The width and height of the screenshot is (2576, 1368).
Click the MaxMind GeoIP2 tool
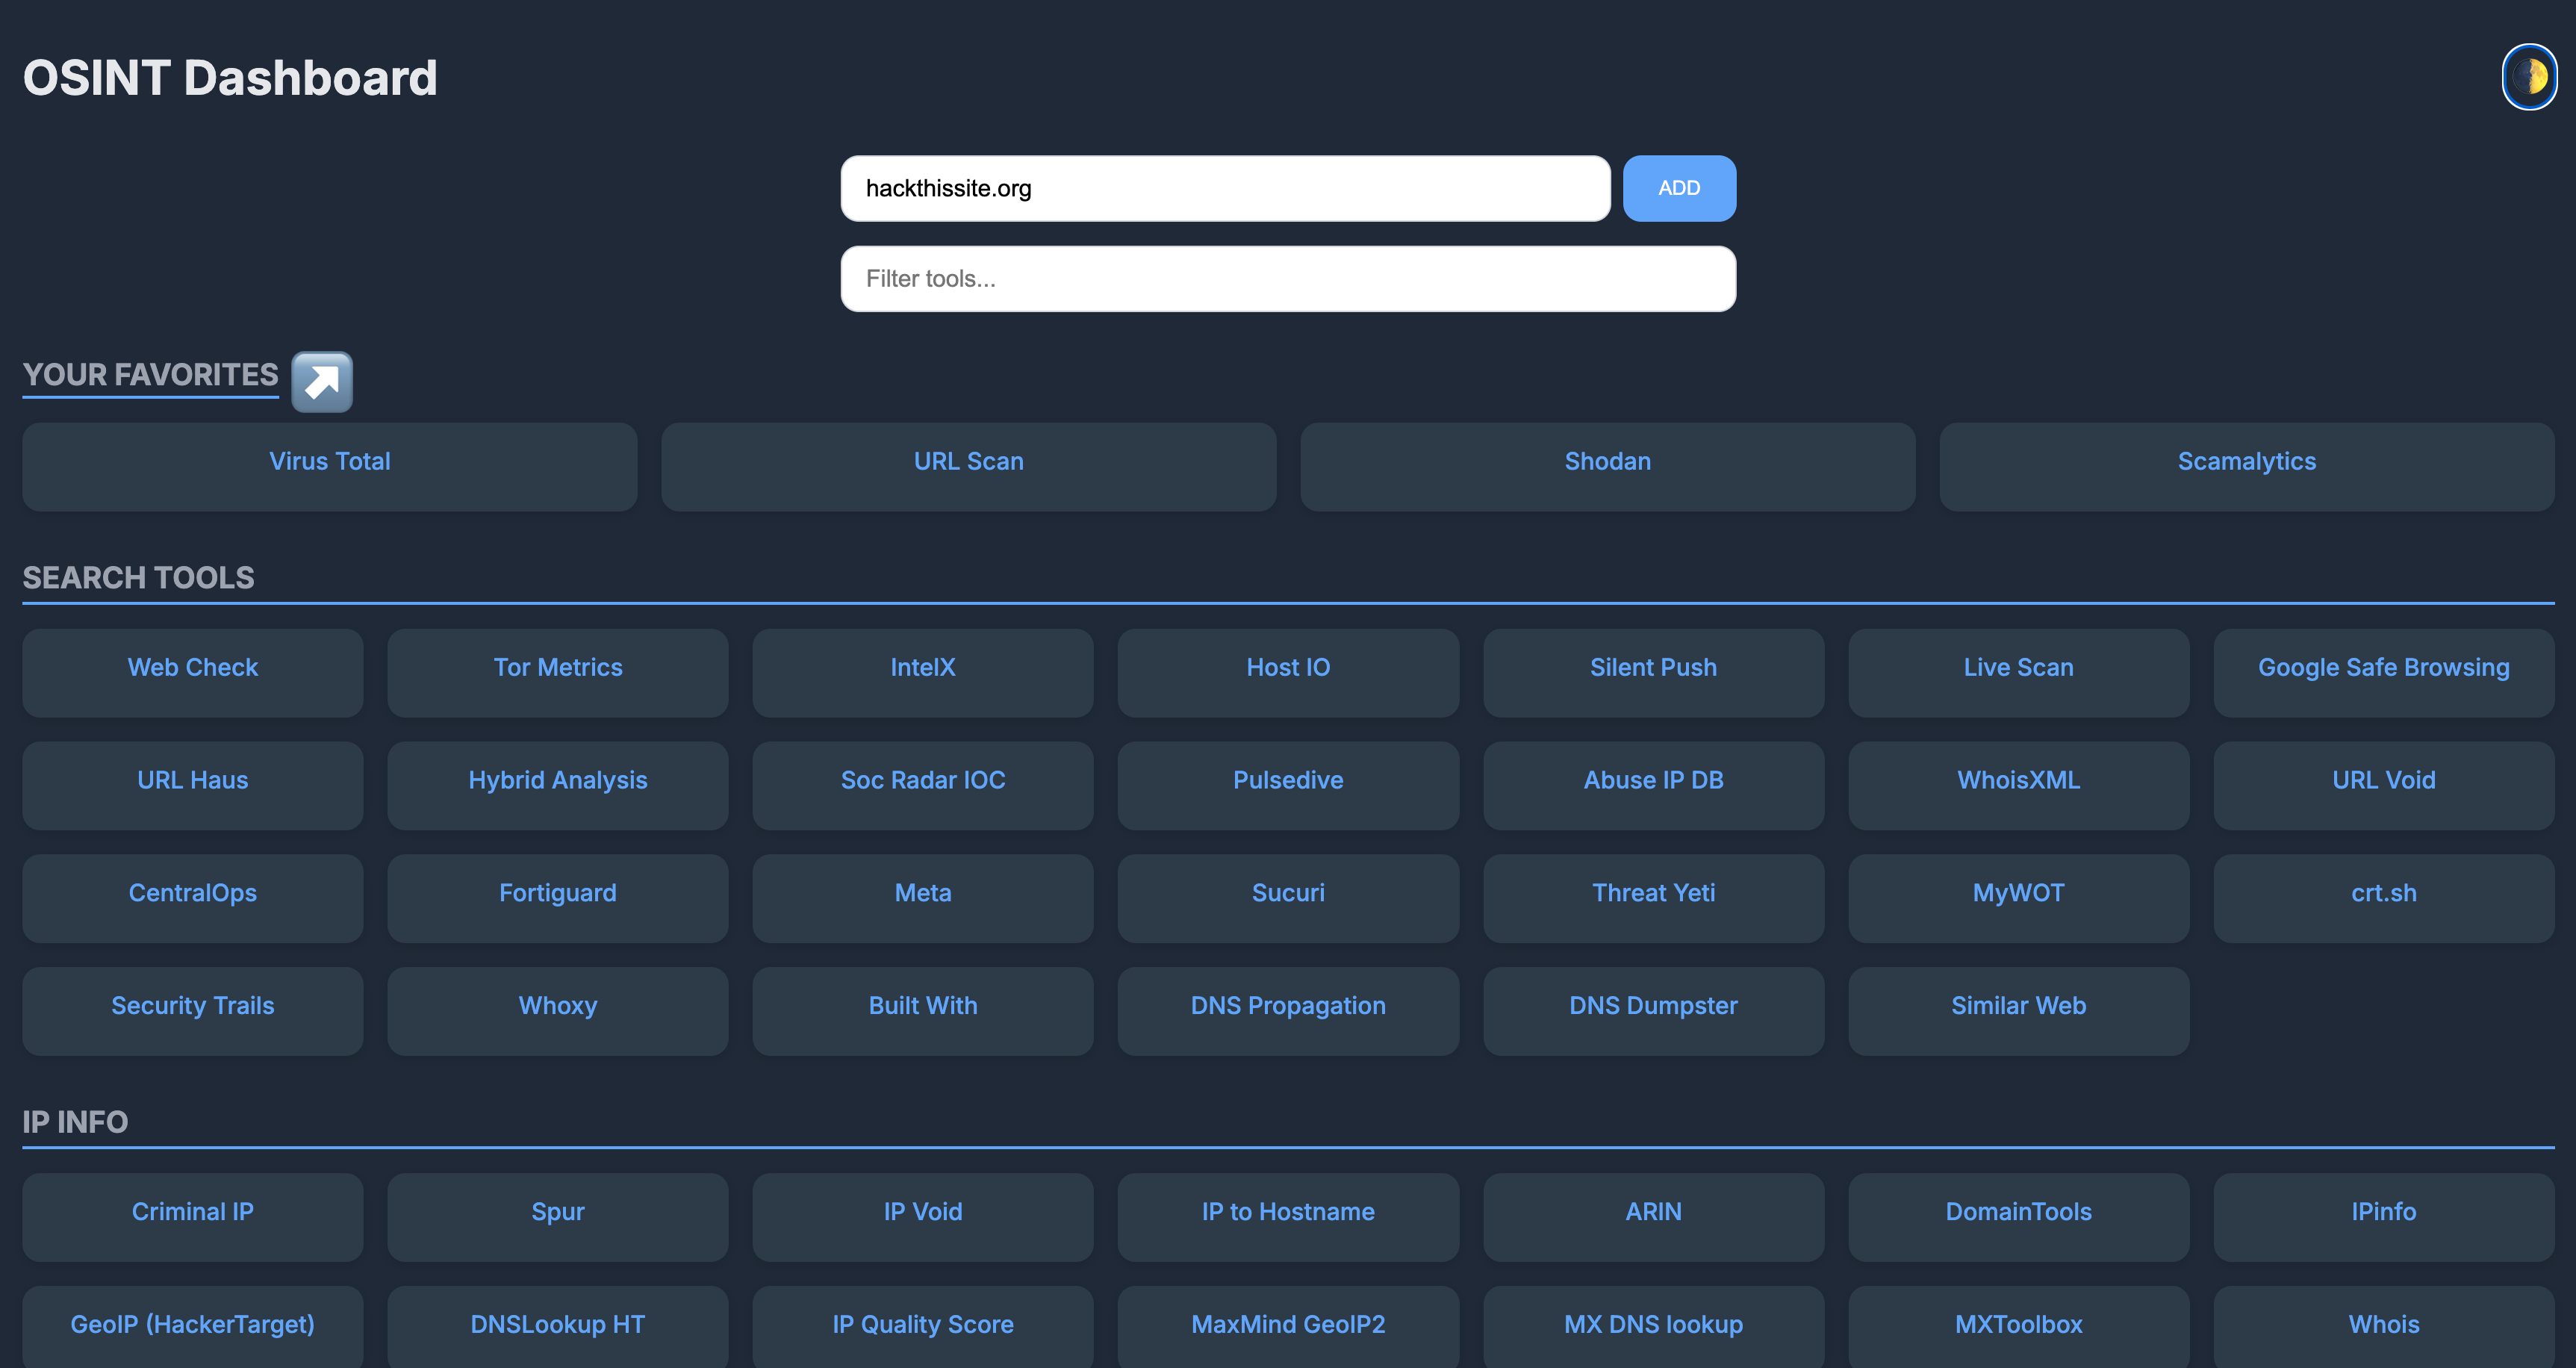tap(1287, 1326)
